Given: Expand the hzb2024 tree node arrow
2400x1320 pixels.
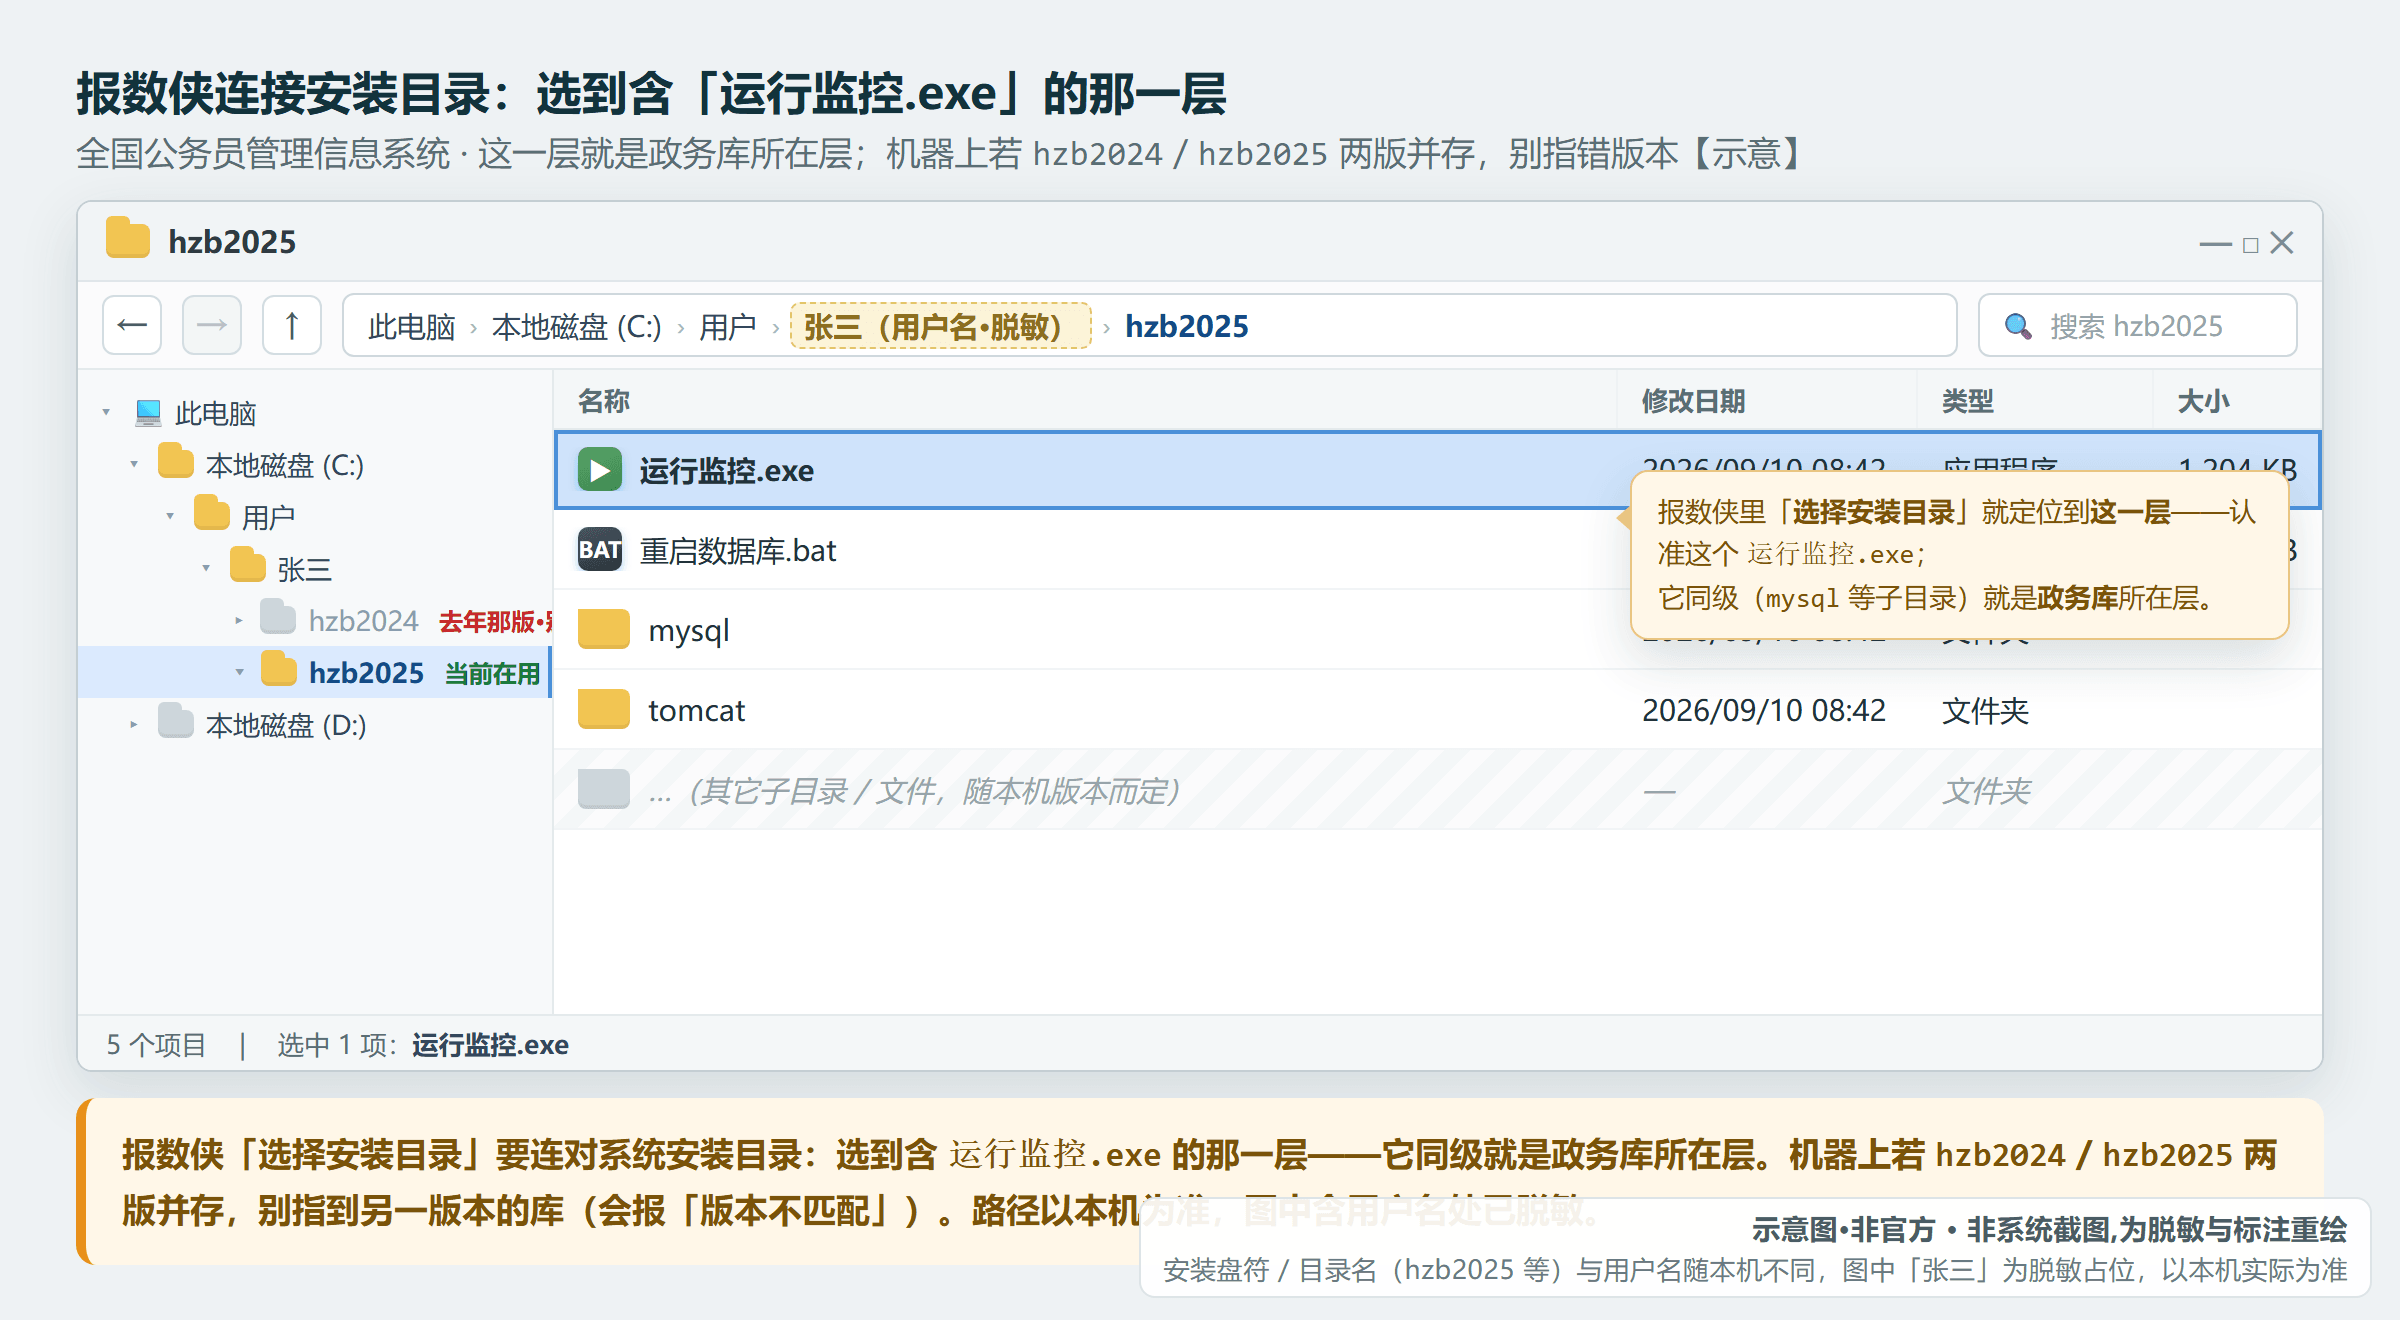Looking at the screenshot, I should tap(238, 620).
